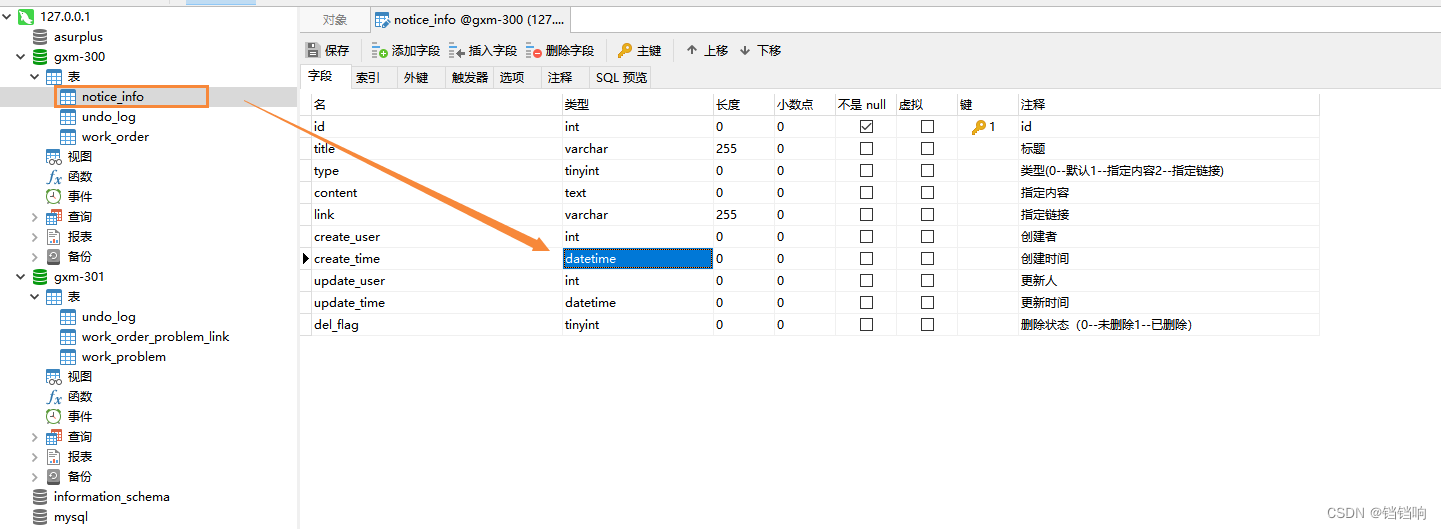Move the field up with 上移
Screen dimensions: 1441x529
tap(706, 50)
